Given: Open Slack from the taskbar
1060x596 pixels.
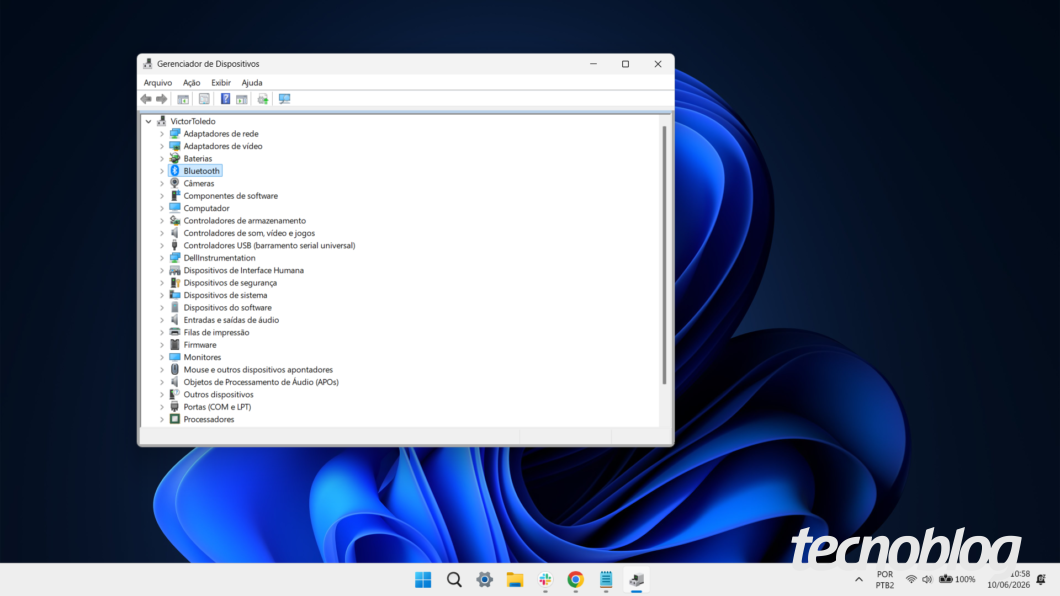Looking at the screenshot, I should point(546,580).
